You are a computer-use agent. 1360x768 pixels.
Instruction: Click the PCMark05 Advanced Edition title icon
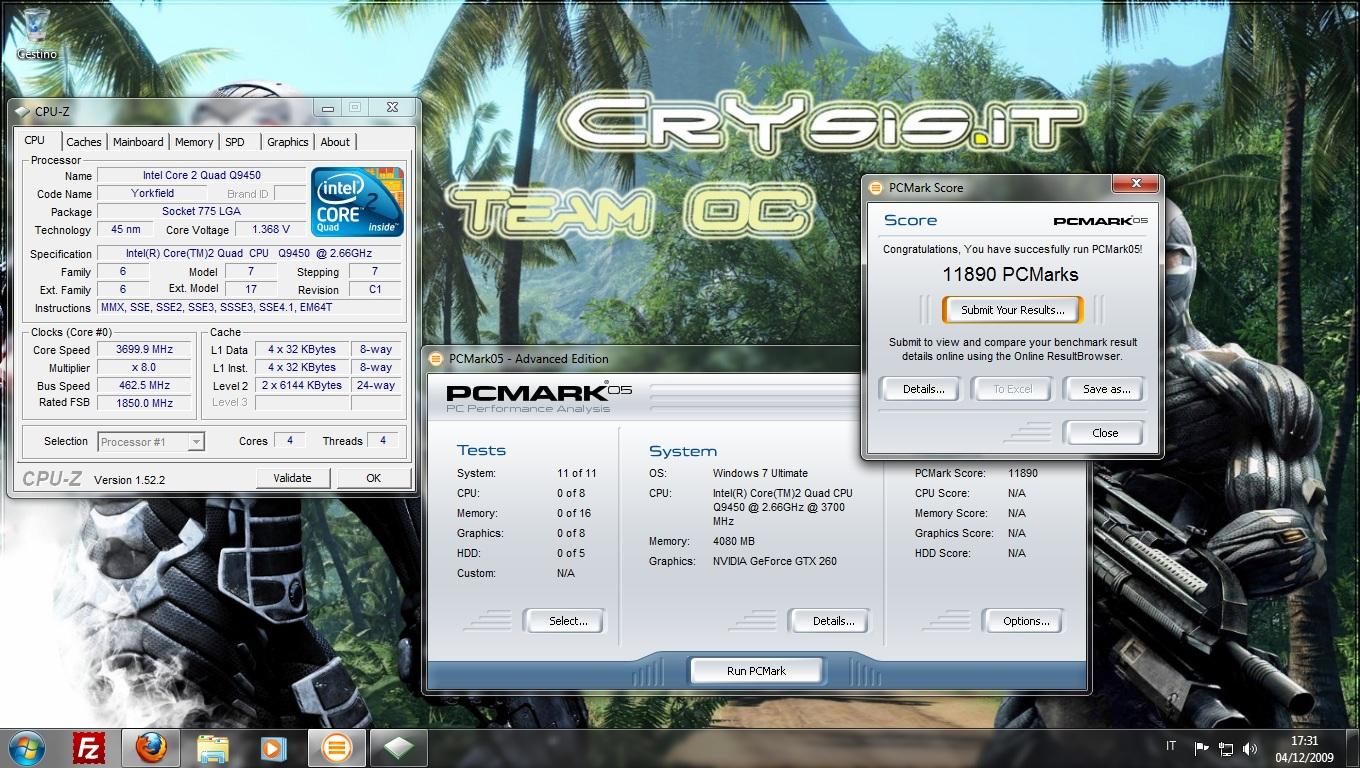tap(437, 359)
